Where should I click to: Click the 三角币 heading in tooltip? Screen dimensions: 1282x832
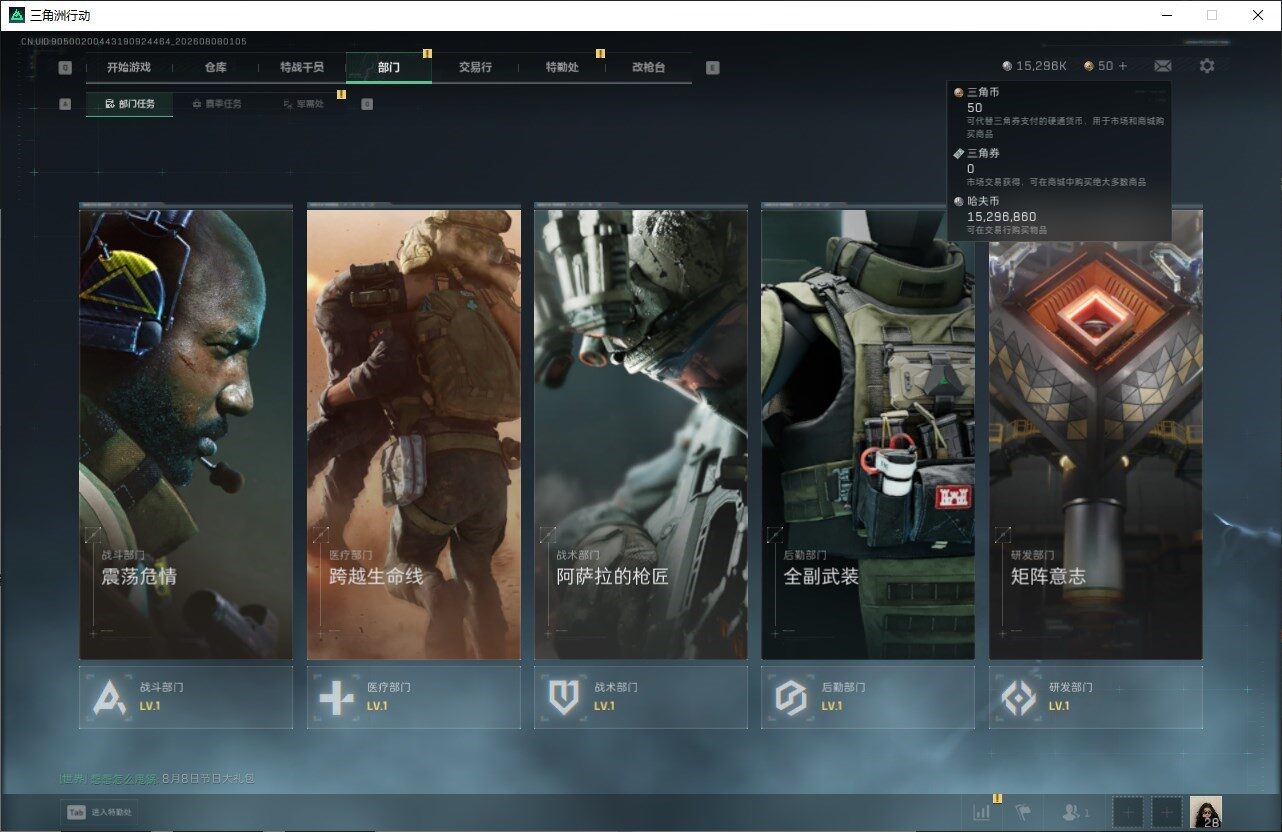pyautogui.click(x=983, y=93)
